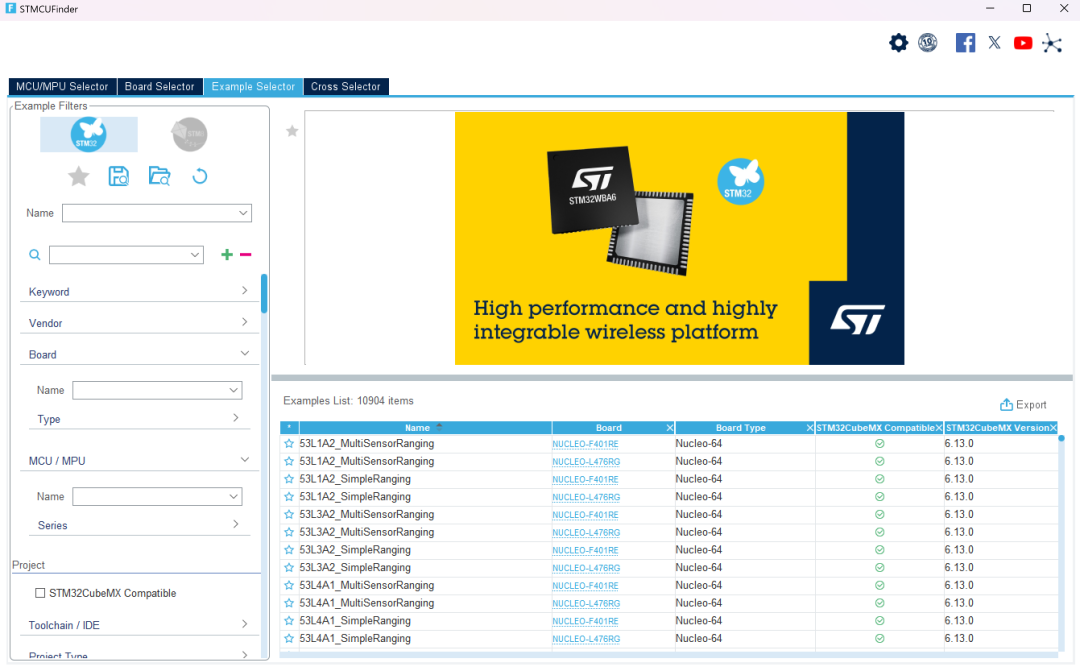Star 53L3A2_SimpleRanging on NUCLEO-L476RG

tap(289, 568)
